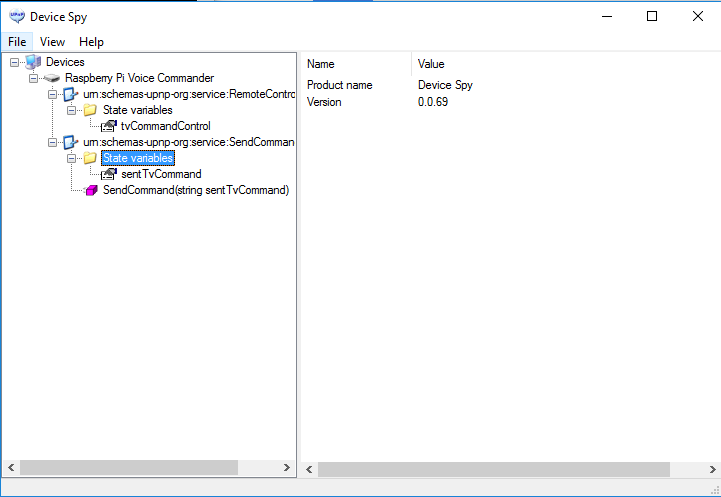Collapse the RemoteControl service node

pyautogui.click(x=52, y=94)
